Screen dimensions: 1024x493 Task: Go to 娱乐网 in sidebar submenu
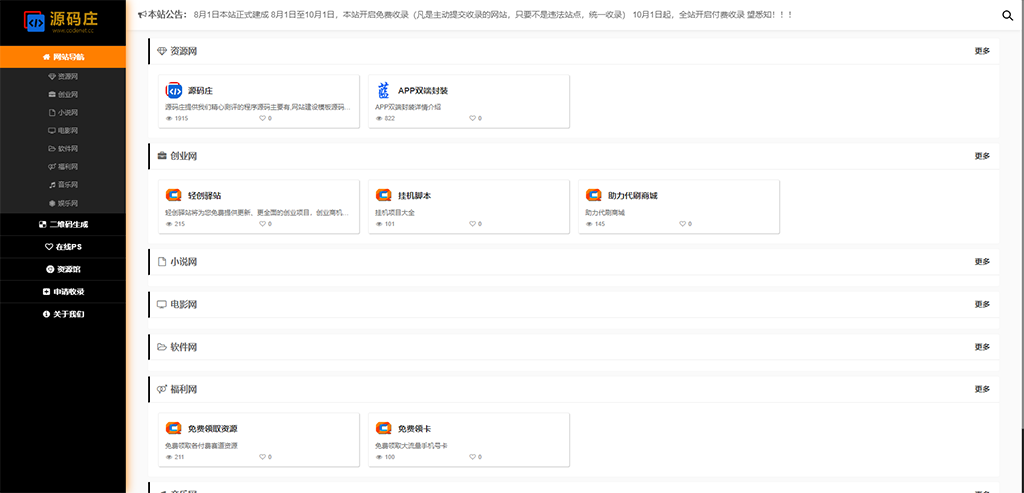pos(63,203)
